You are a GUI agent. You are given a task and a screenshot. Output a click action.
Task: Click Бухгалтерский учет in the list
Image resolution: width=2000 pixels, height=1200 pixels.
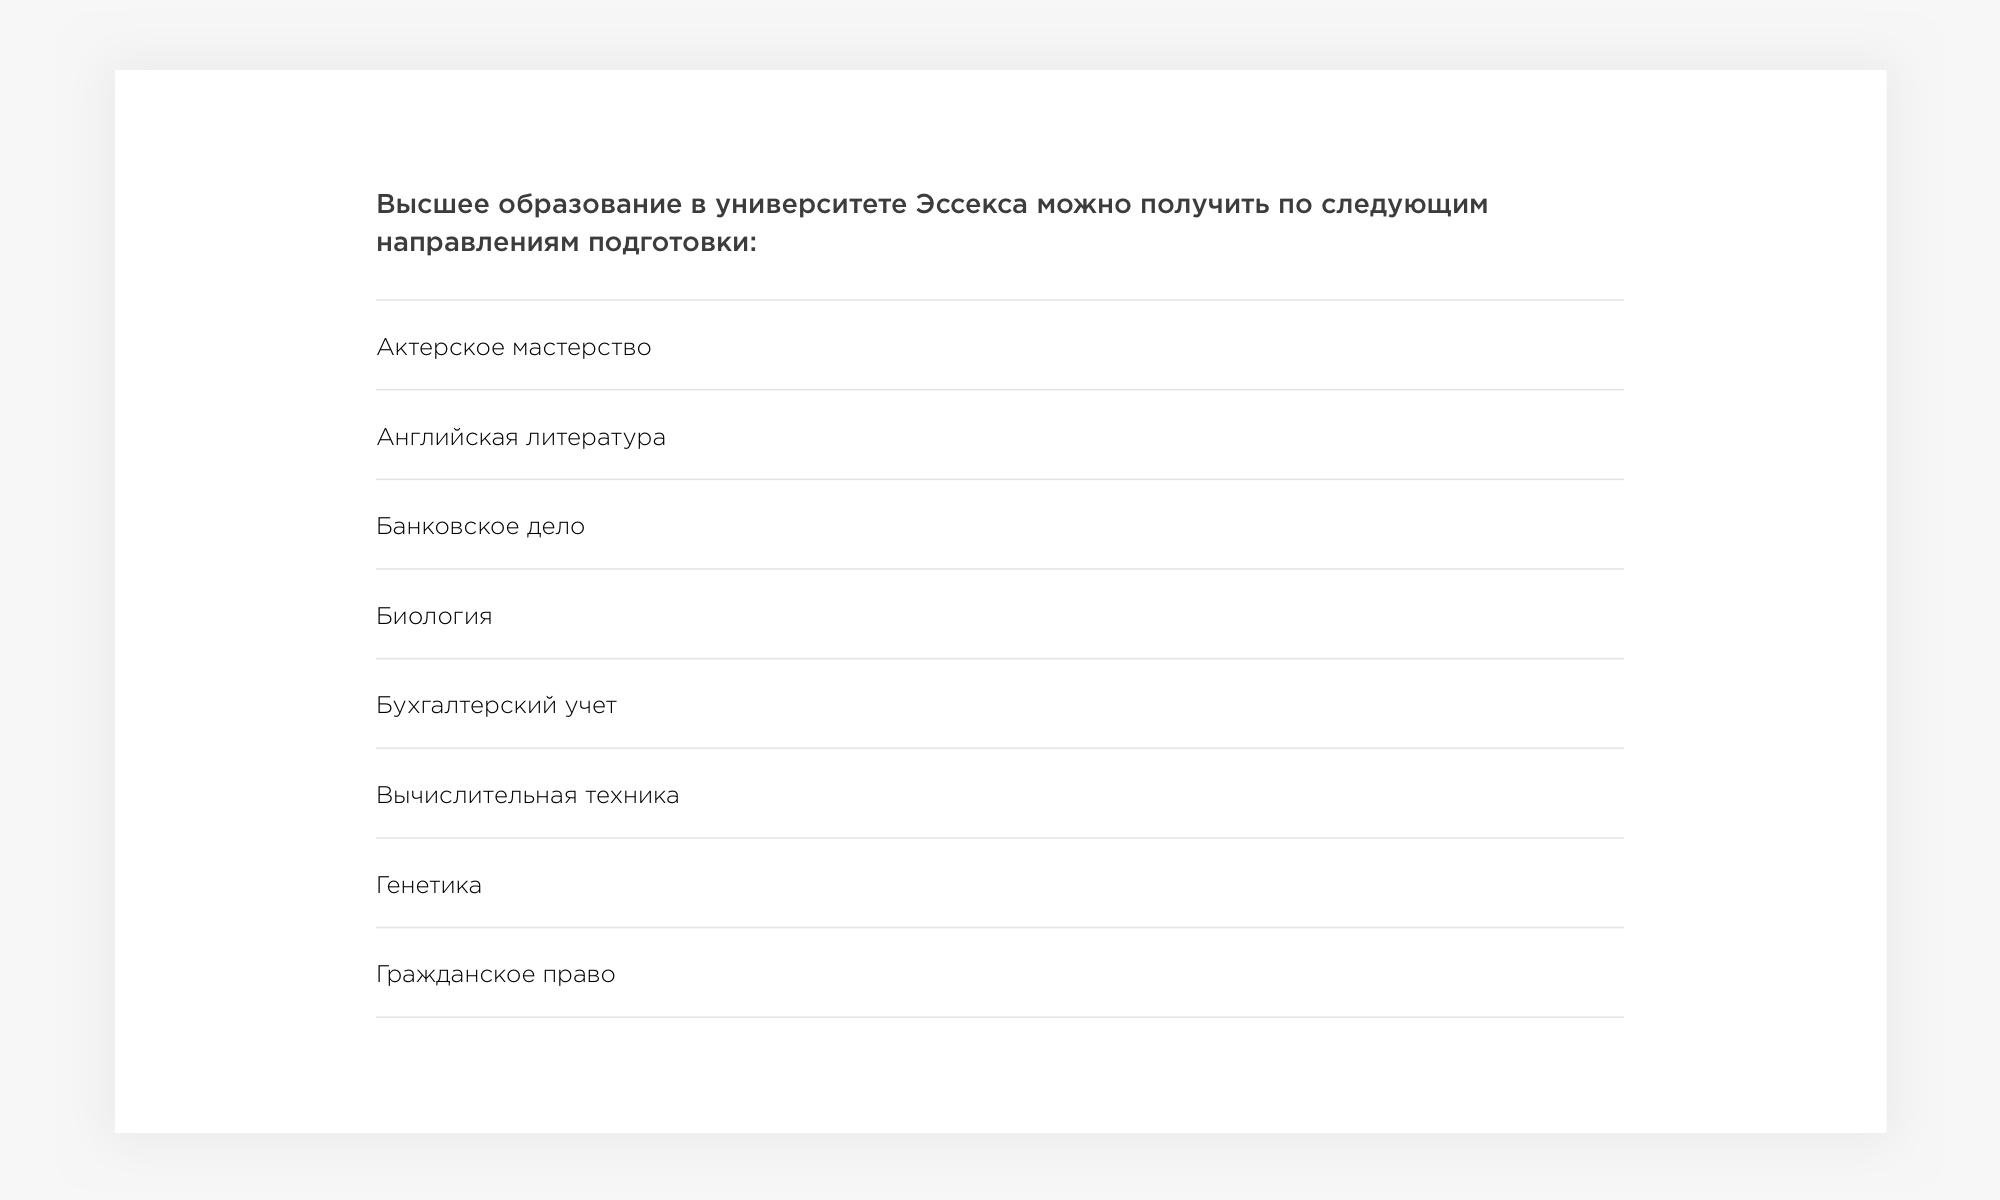1000,704
